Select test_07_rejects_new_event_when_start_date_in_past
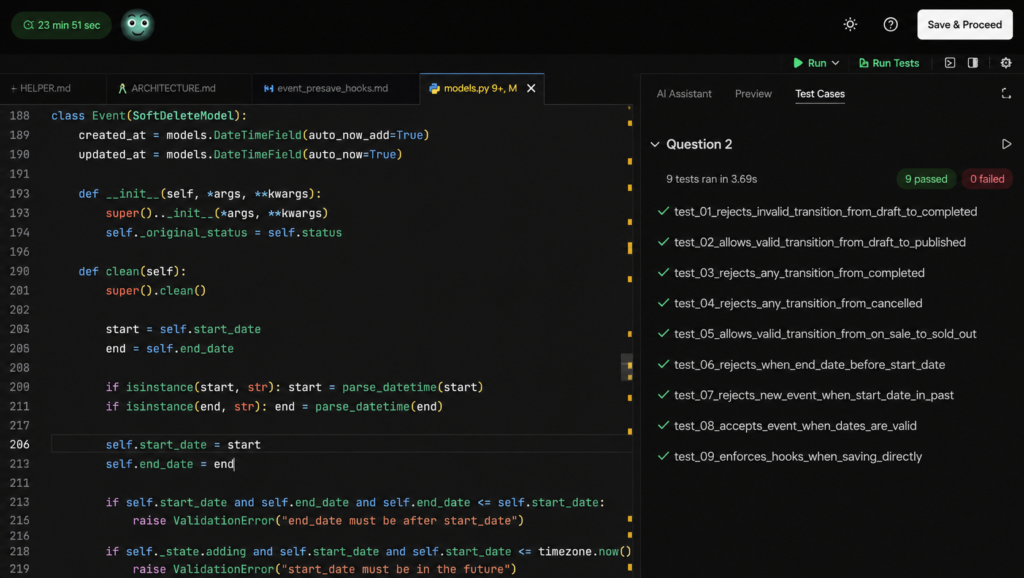 [x=814, y=395]
